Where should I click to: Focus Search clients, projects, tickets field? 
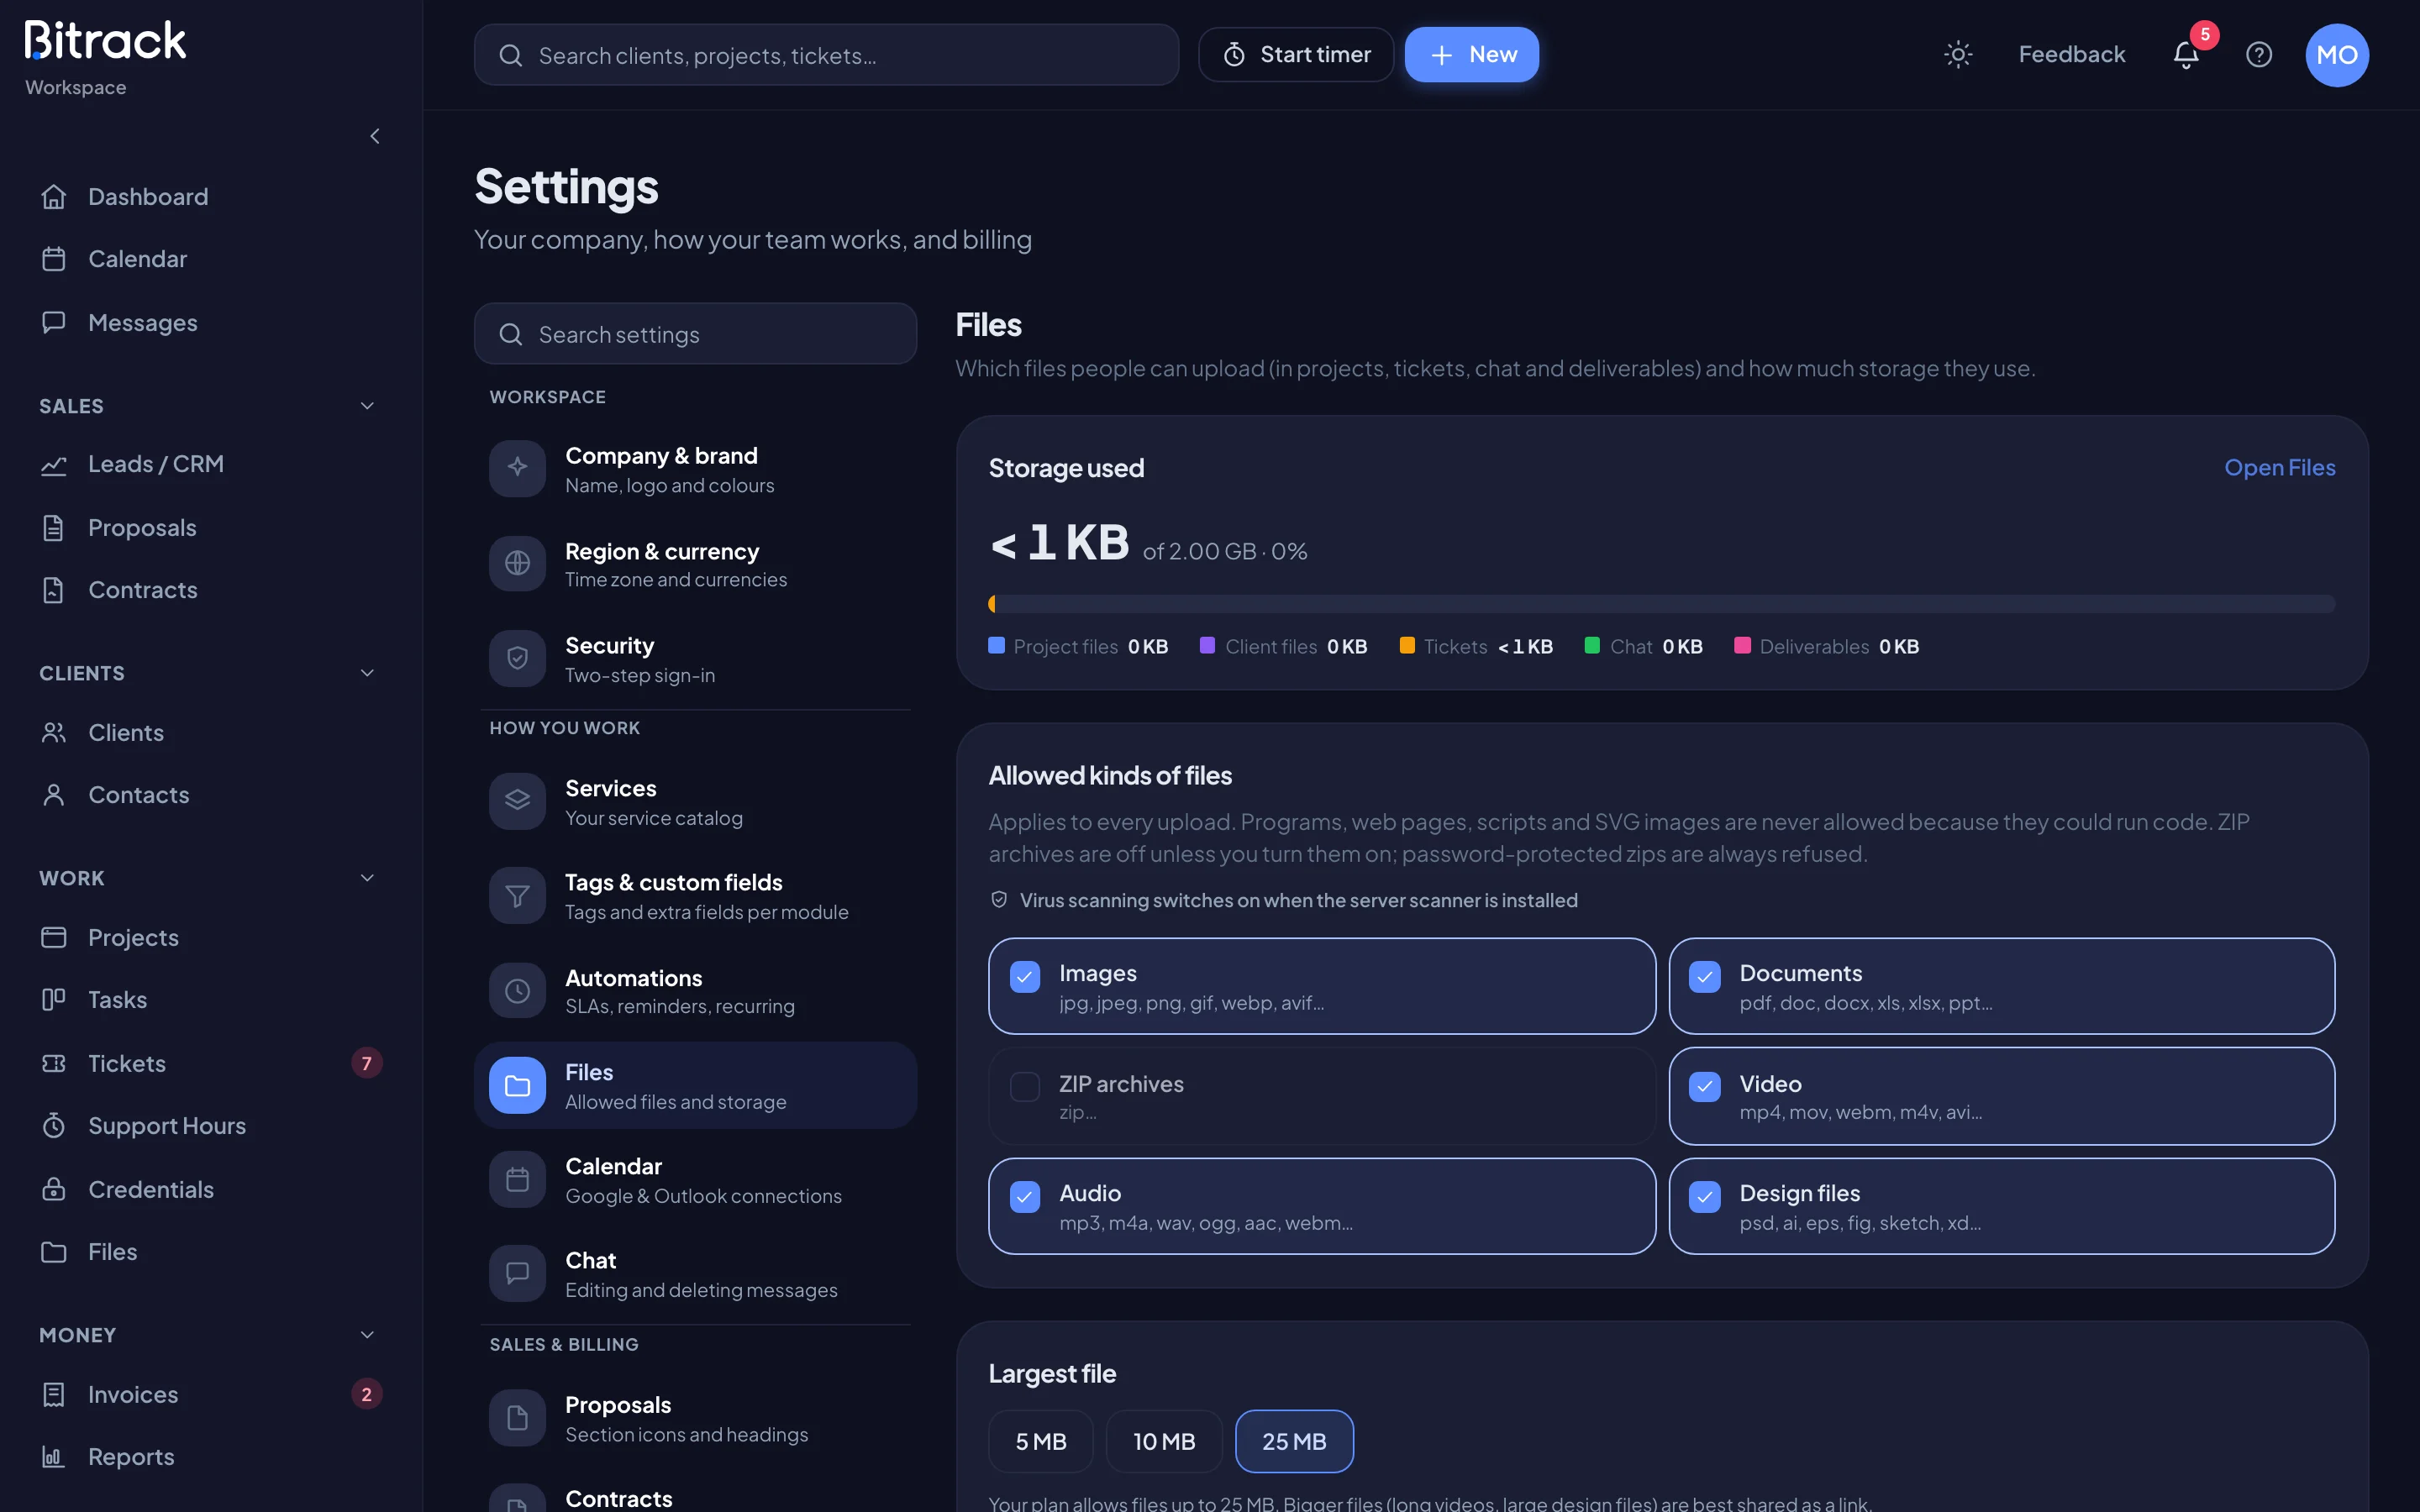[826, 55]
